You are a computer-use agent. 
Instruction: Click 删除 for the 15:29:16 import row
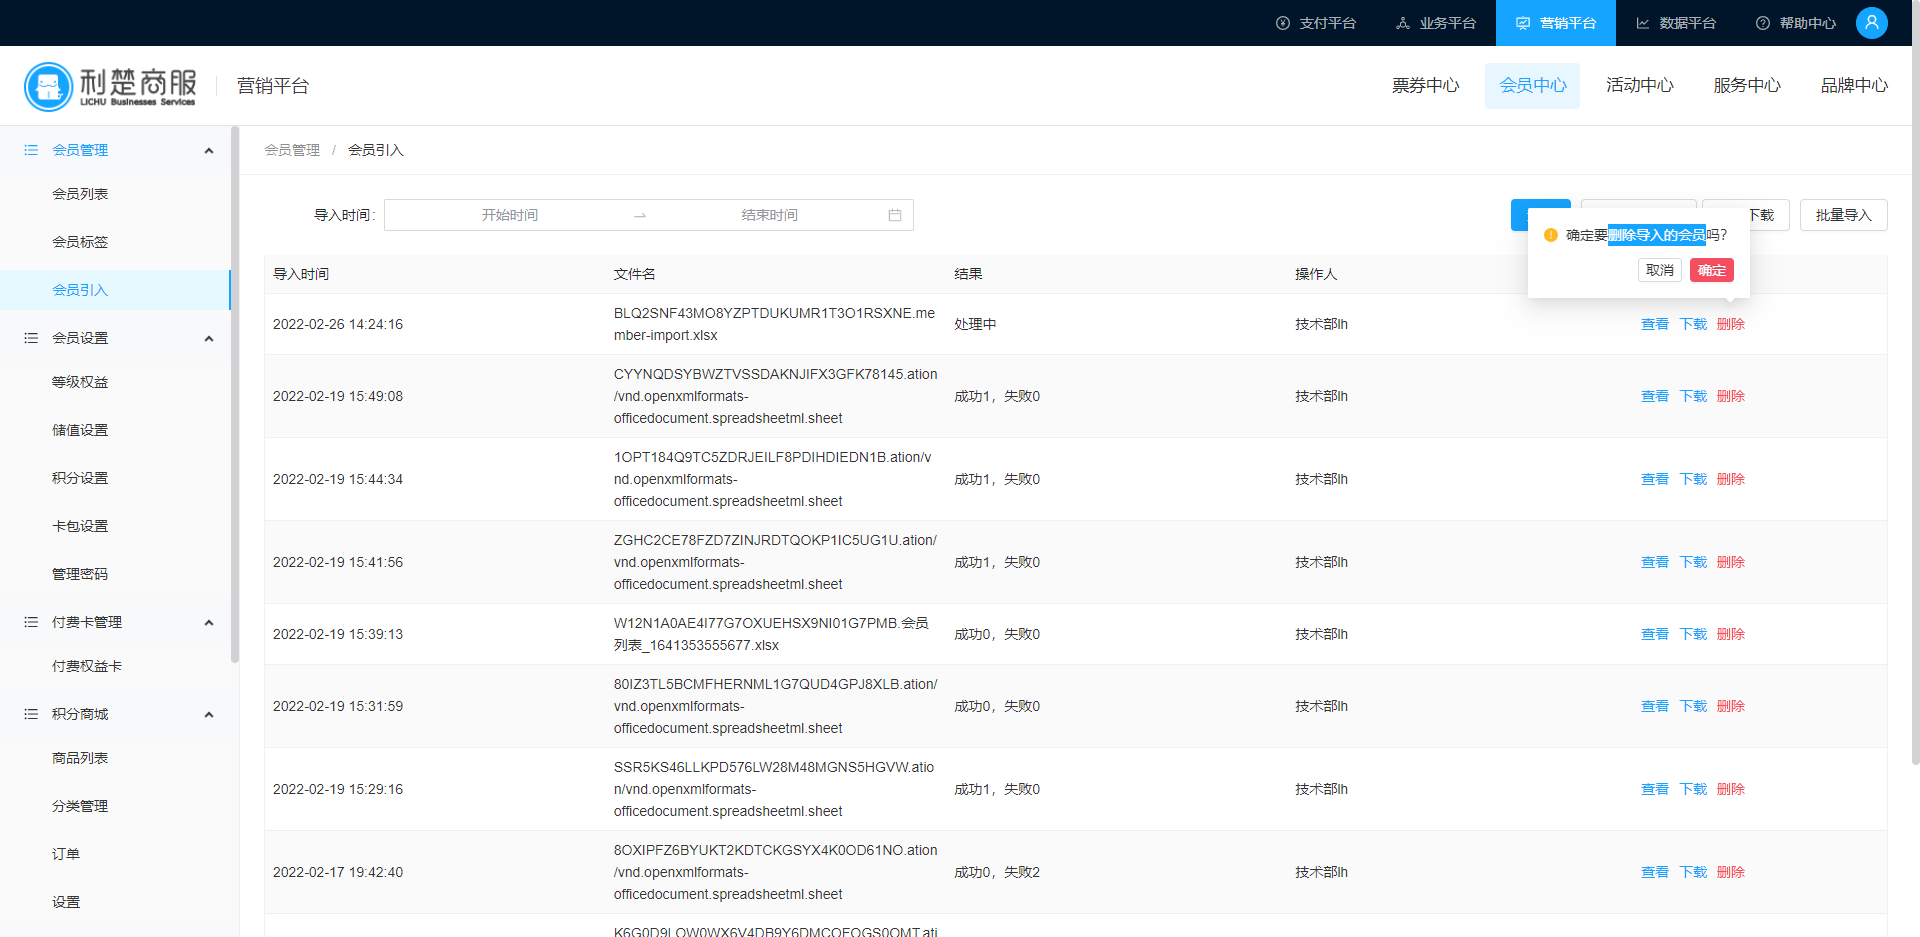tap(1731, 789)
